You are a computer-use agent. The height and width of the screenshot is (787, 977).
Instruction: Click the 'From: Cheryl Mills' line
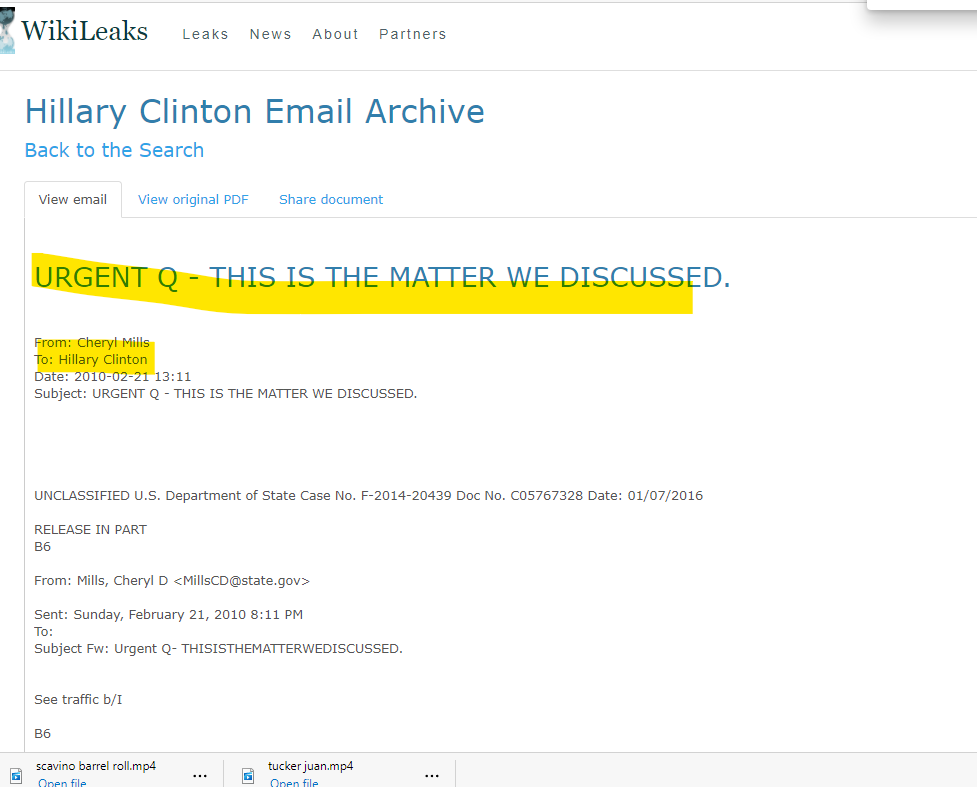click(92, 343)
